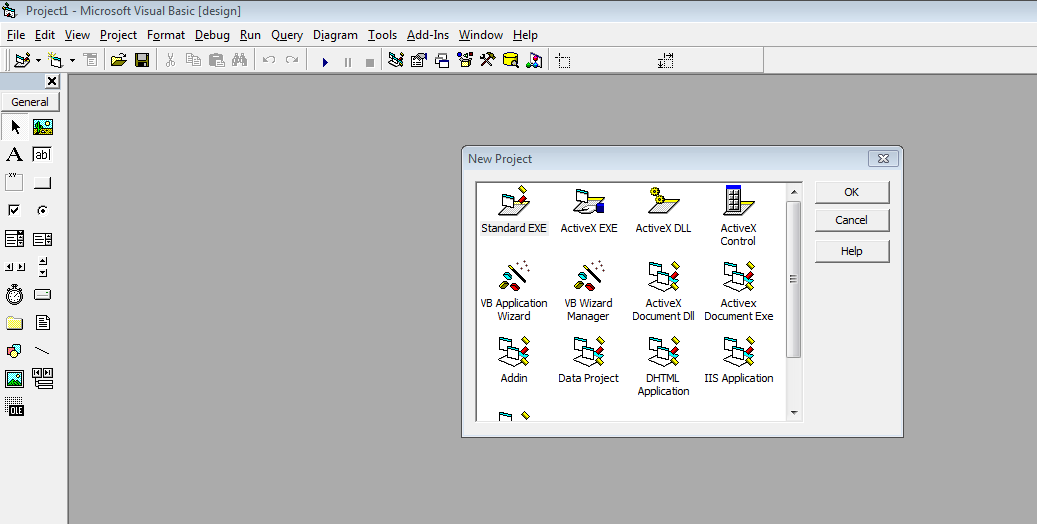Select the Timer stopwatch control
Image resolution: width=1037 pixels, height=524 pixels.
coord(15,295)
